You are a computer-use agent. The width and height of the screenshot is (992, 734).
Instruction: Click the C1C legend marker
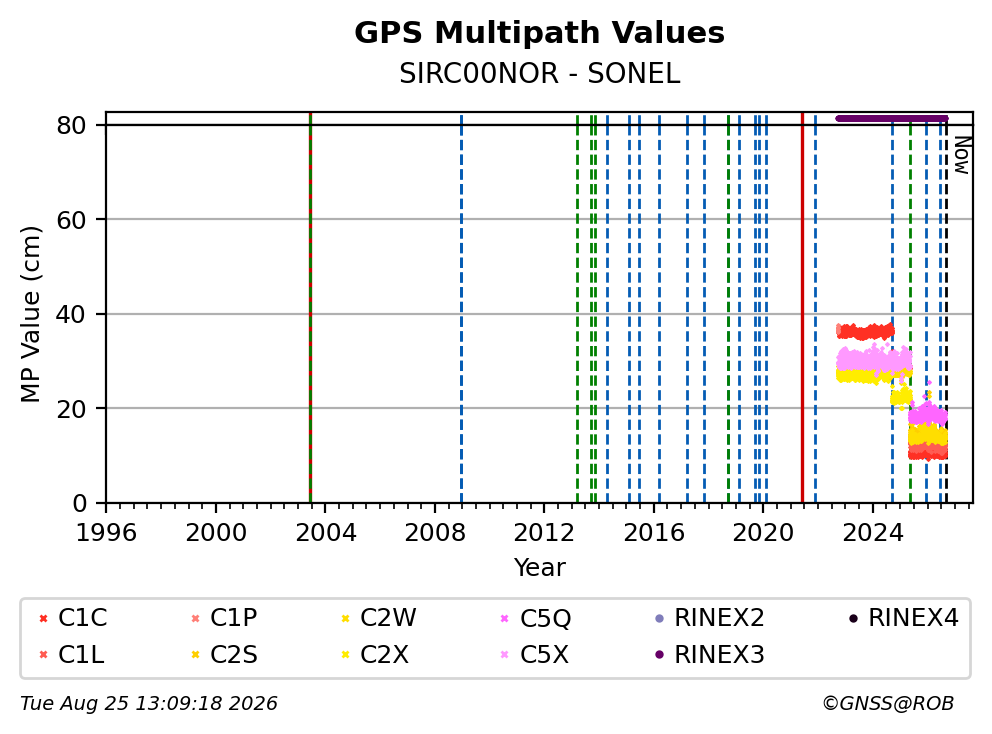tap(43, 618)
